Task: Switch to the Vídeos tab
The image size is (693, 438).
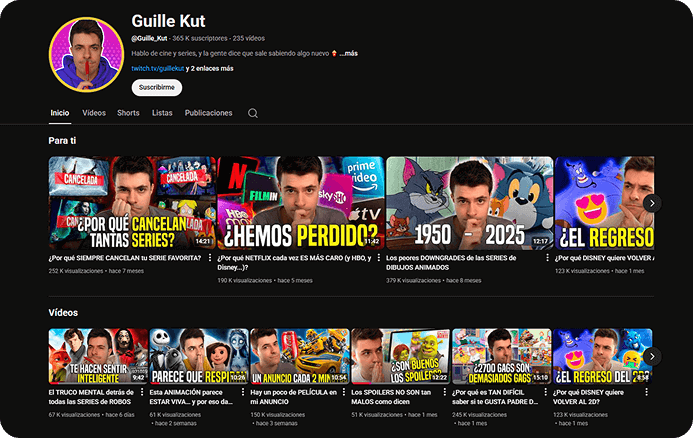Action: 94,113
